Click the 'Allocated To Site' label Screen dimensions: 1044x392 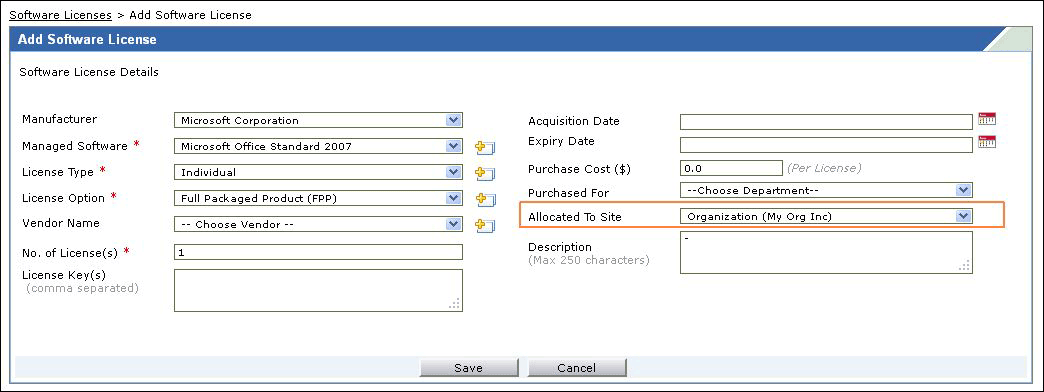click(575, 217)
